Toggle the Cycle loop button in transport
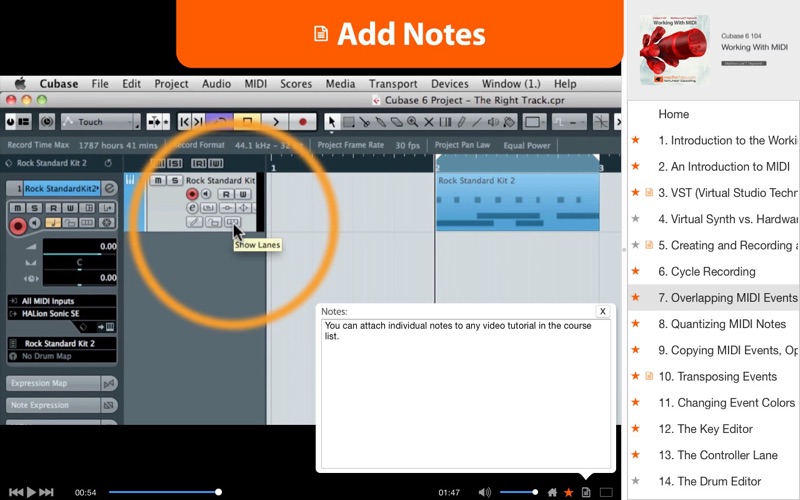The height and width of the screenshot is (500, 800). point(220,122)
